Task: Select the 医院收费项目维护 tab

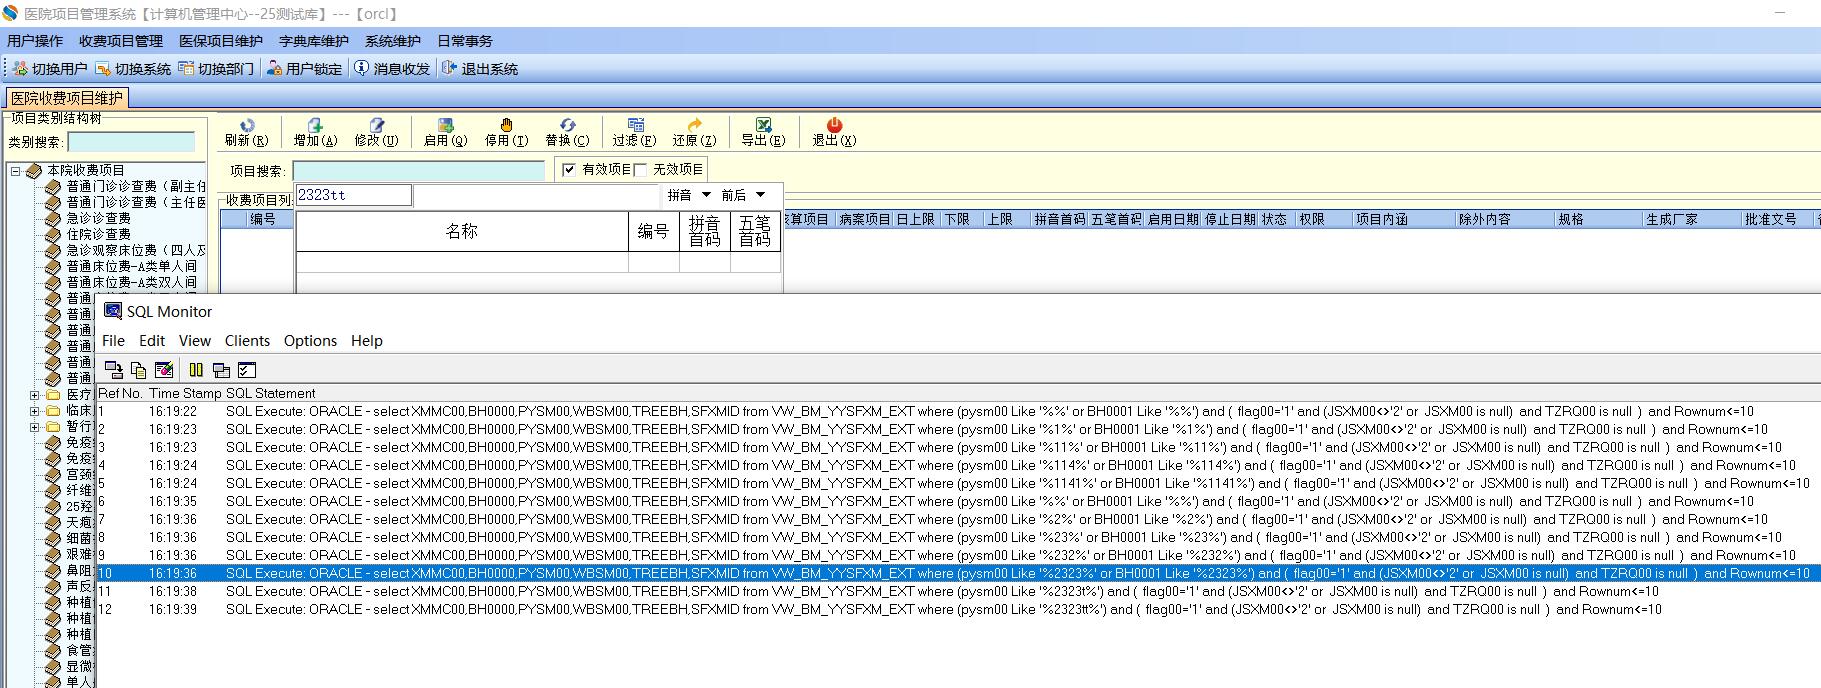Action: click(67, 98)
